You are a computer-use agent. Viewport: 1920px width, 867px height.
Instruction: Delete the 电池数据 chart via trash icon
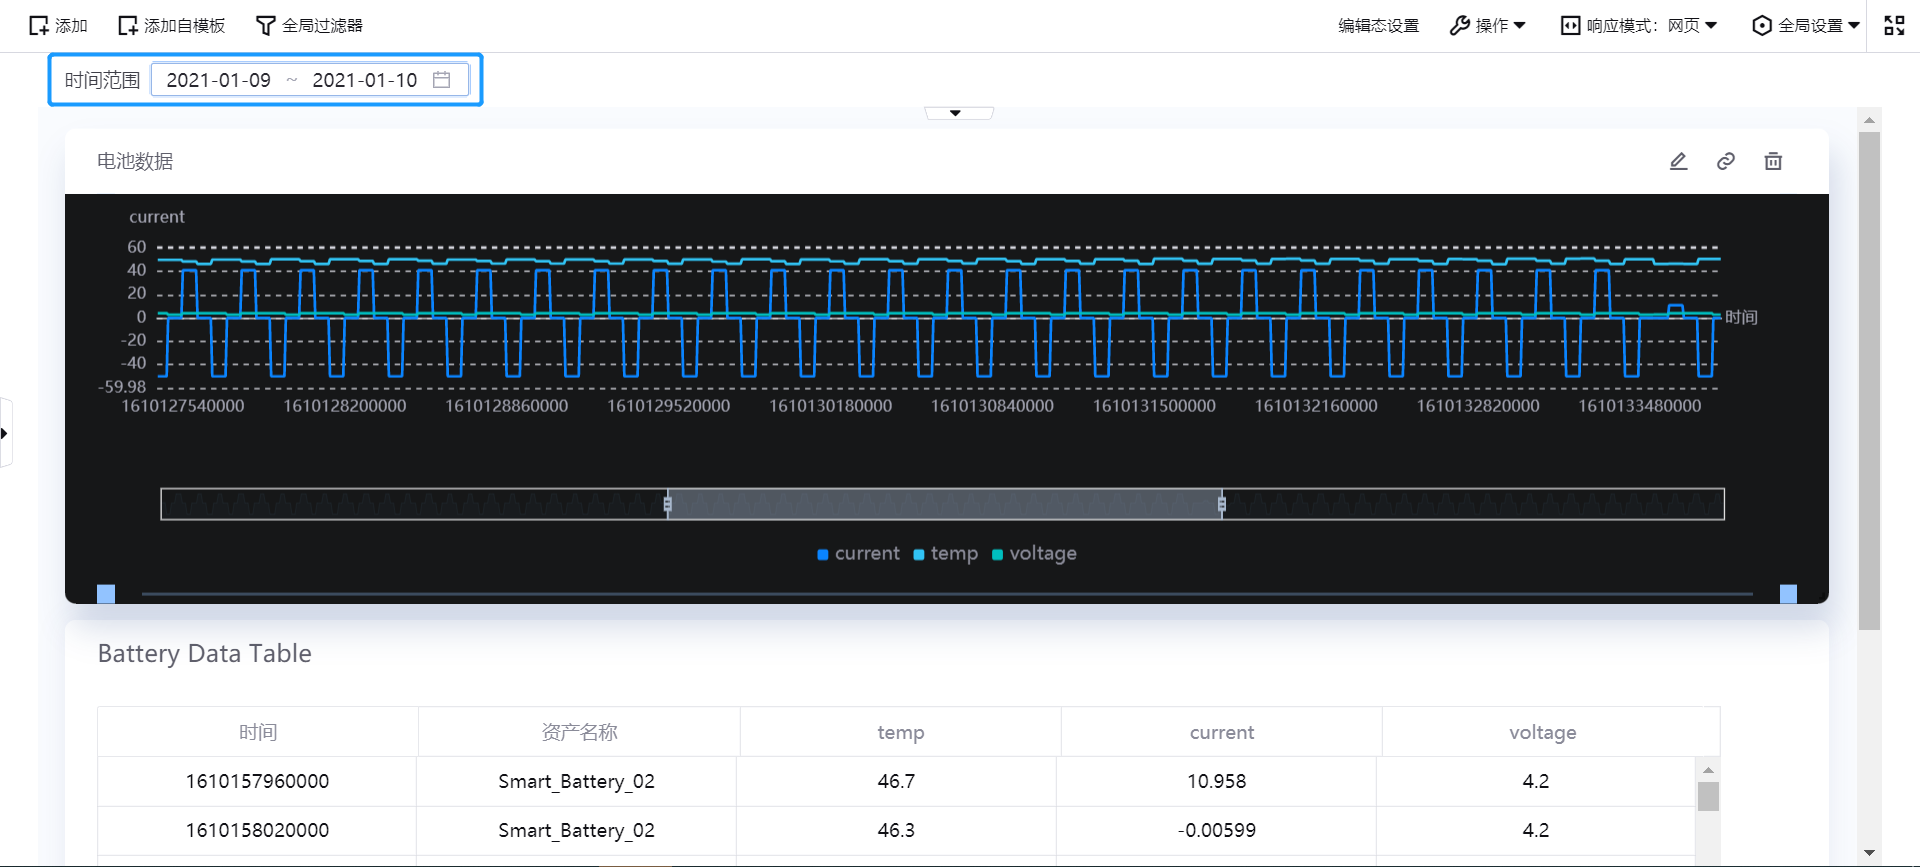tap(1772, 161)
